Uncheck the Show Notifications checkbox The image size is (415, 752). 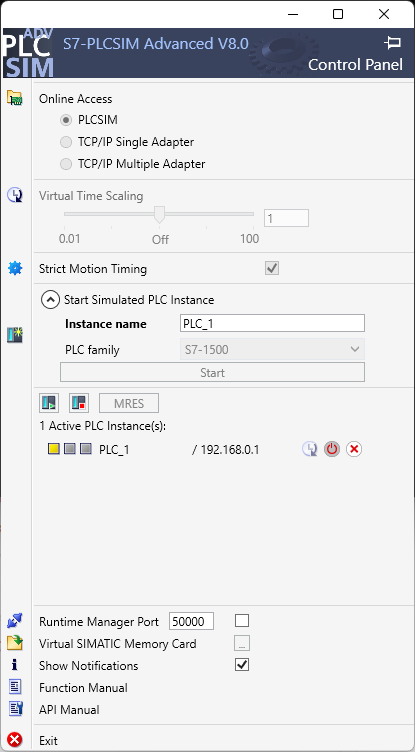pyautogui.click(x=242, y=665)
